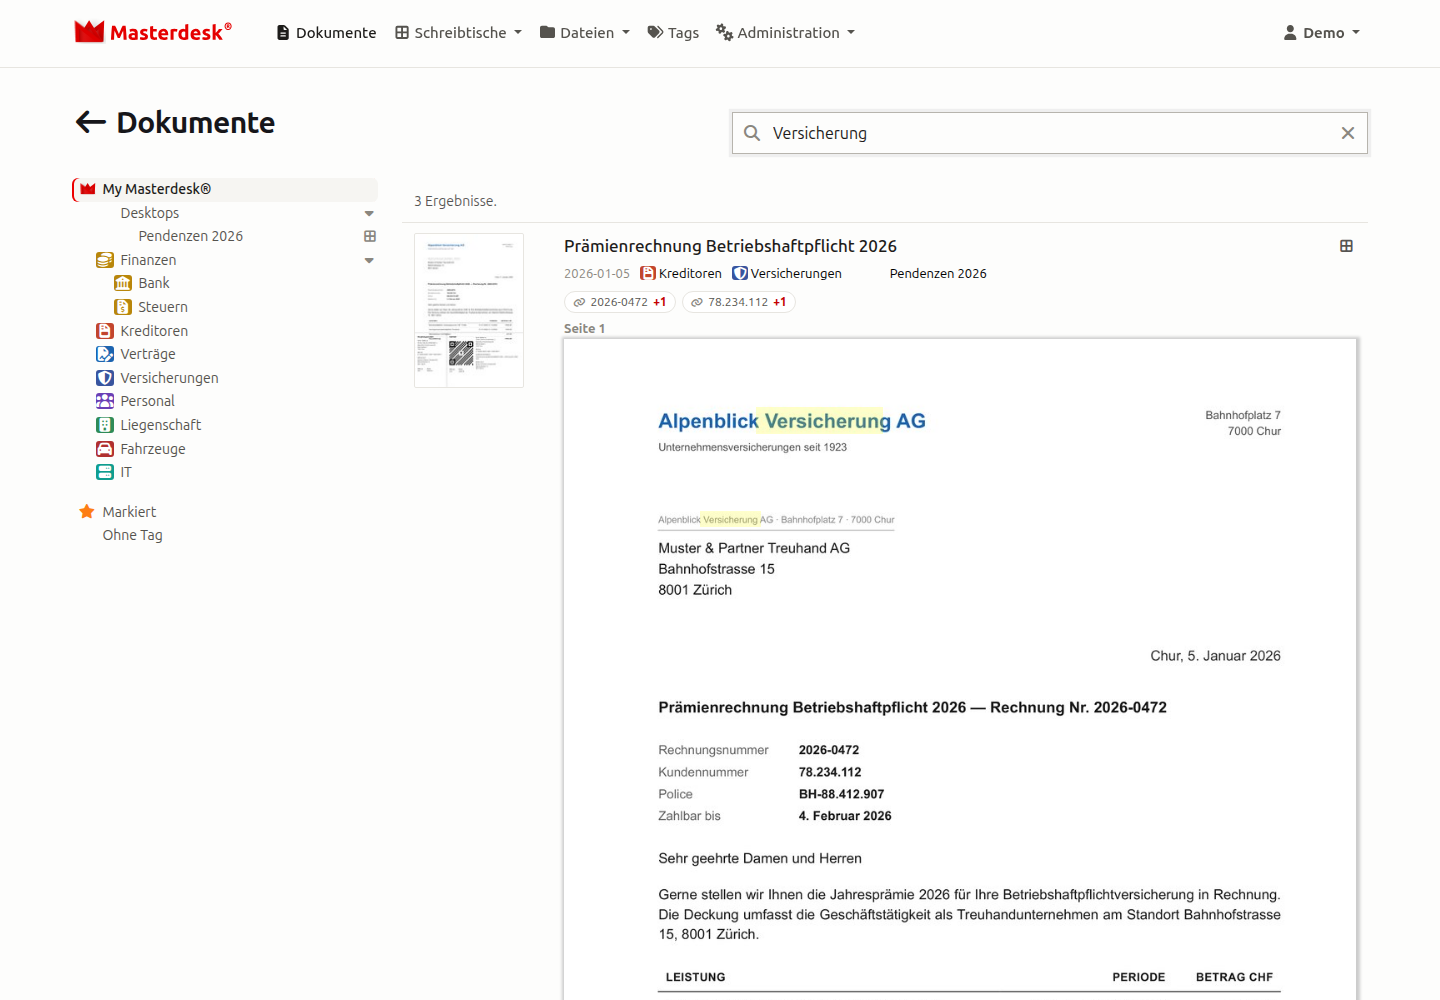The height and width of the screenshot is (1000, 1440).
Task: Click the link icon in the 2026-0472 chip
Action: pyautogui.click(x=579, y=302)
